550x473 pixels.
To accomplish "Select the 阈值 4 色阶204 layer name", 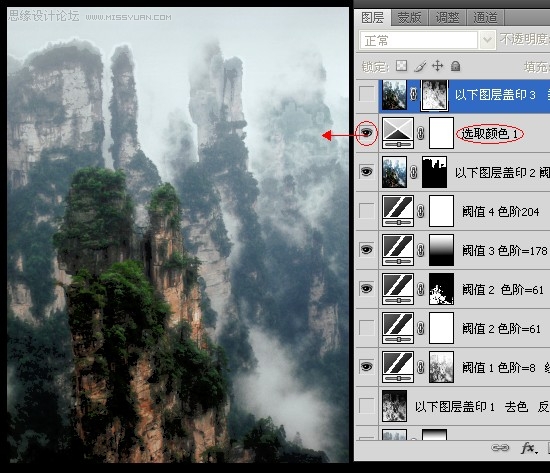I will (501, 212).
